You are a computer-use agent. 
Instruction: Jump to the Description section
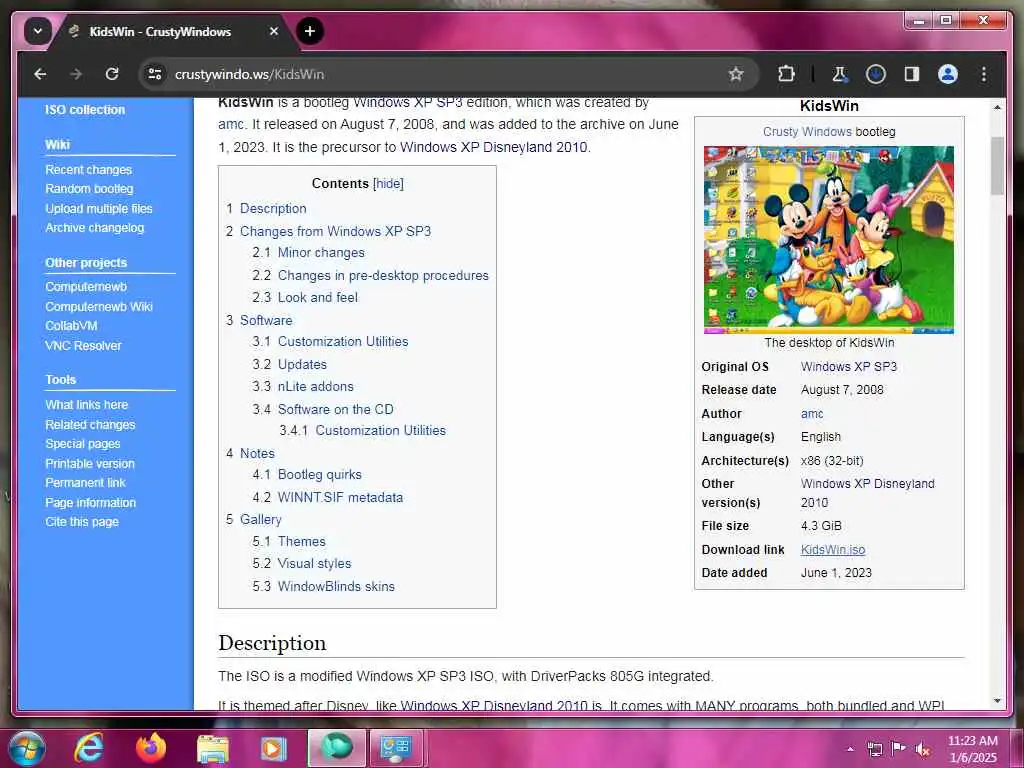tap(273, 208)
